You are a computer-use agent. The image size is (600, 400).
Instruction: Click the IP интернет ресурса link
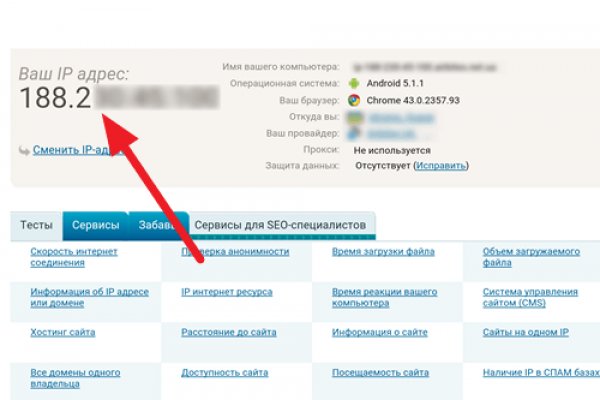click(226, 292)
